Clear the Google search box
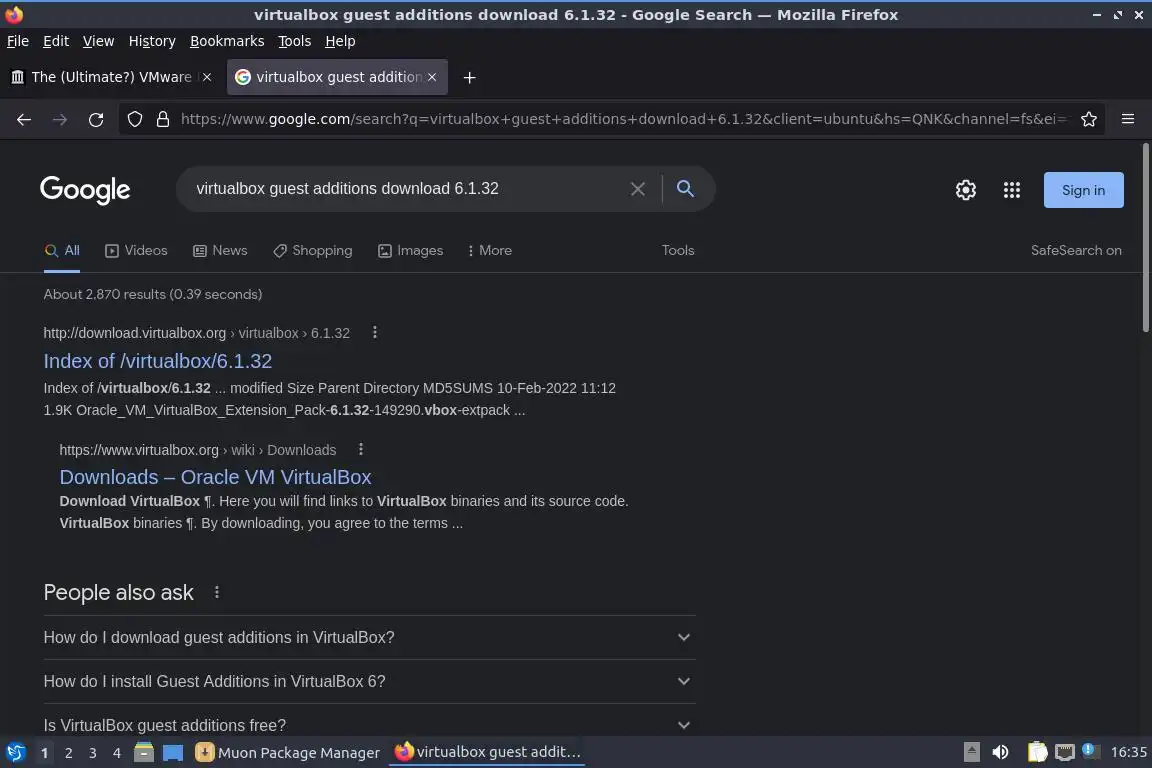This screenshot has height=768, width=1152. (x=638, y=189)
